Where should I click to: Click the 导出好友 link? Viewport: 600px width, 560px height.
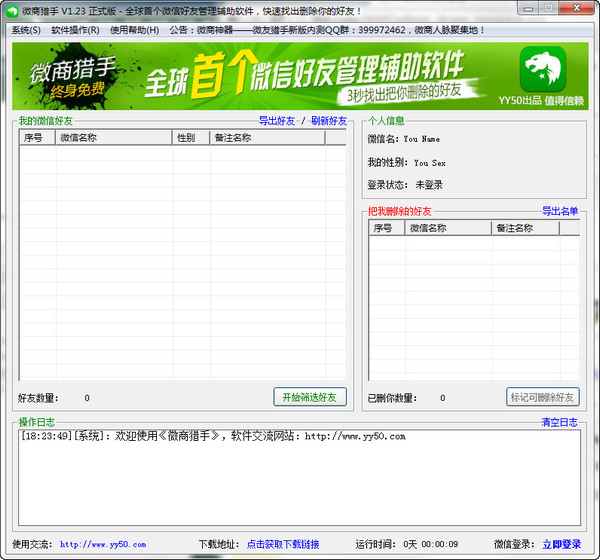coord(277,121)
